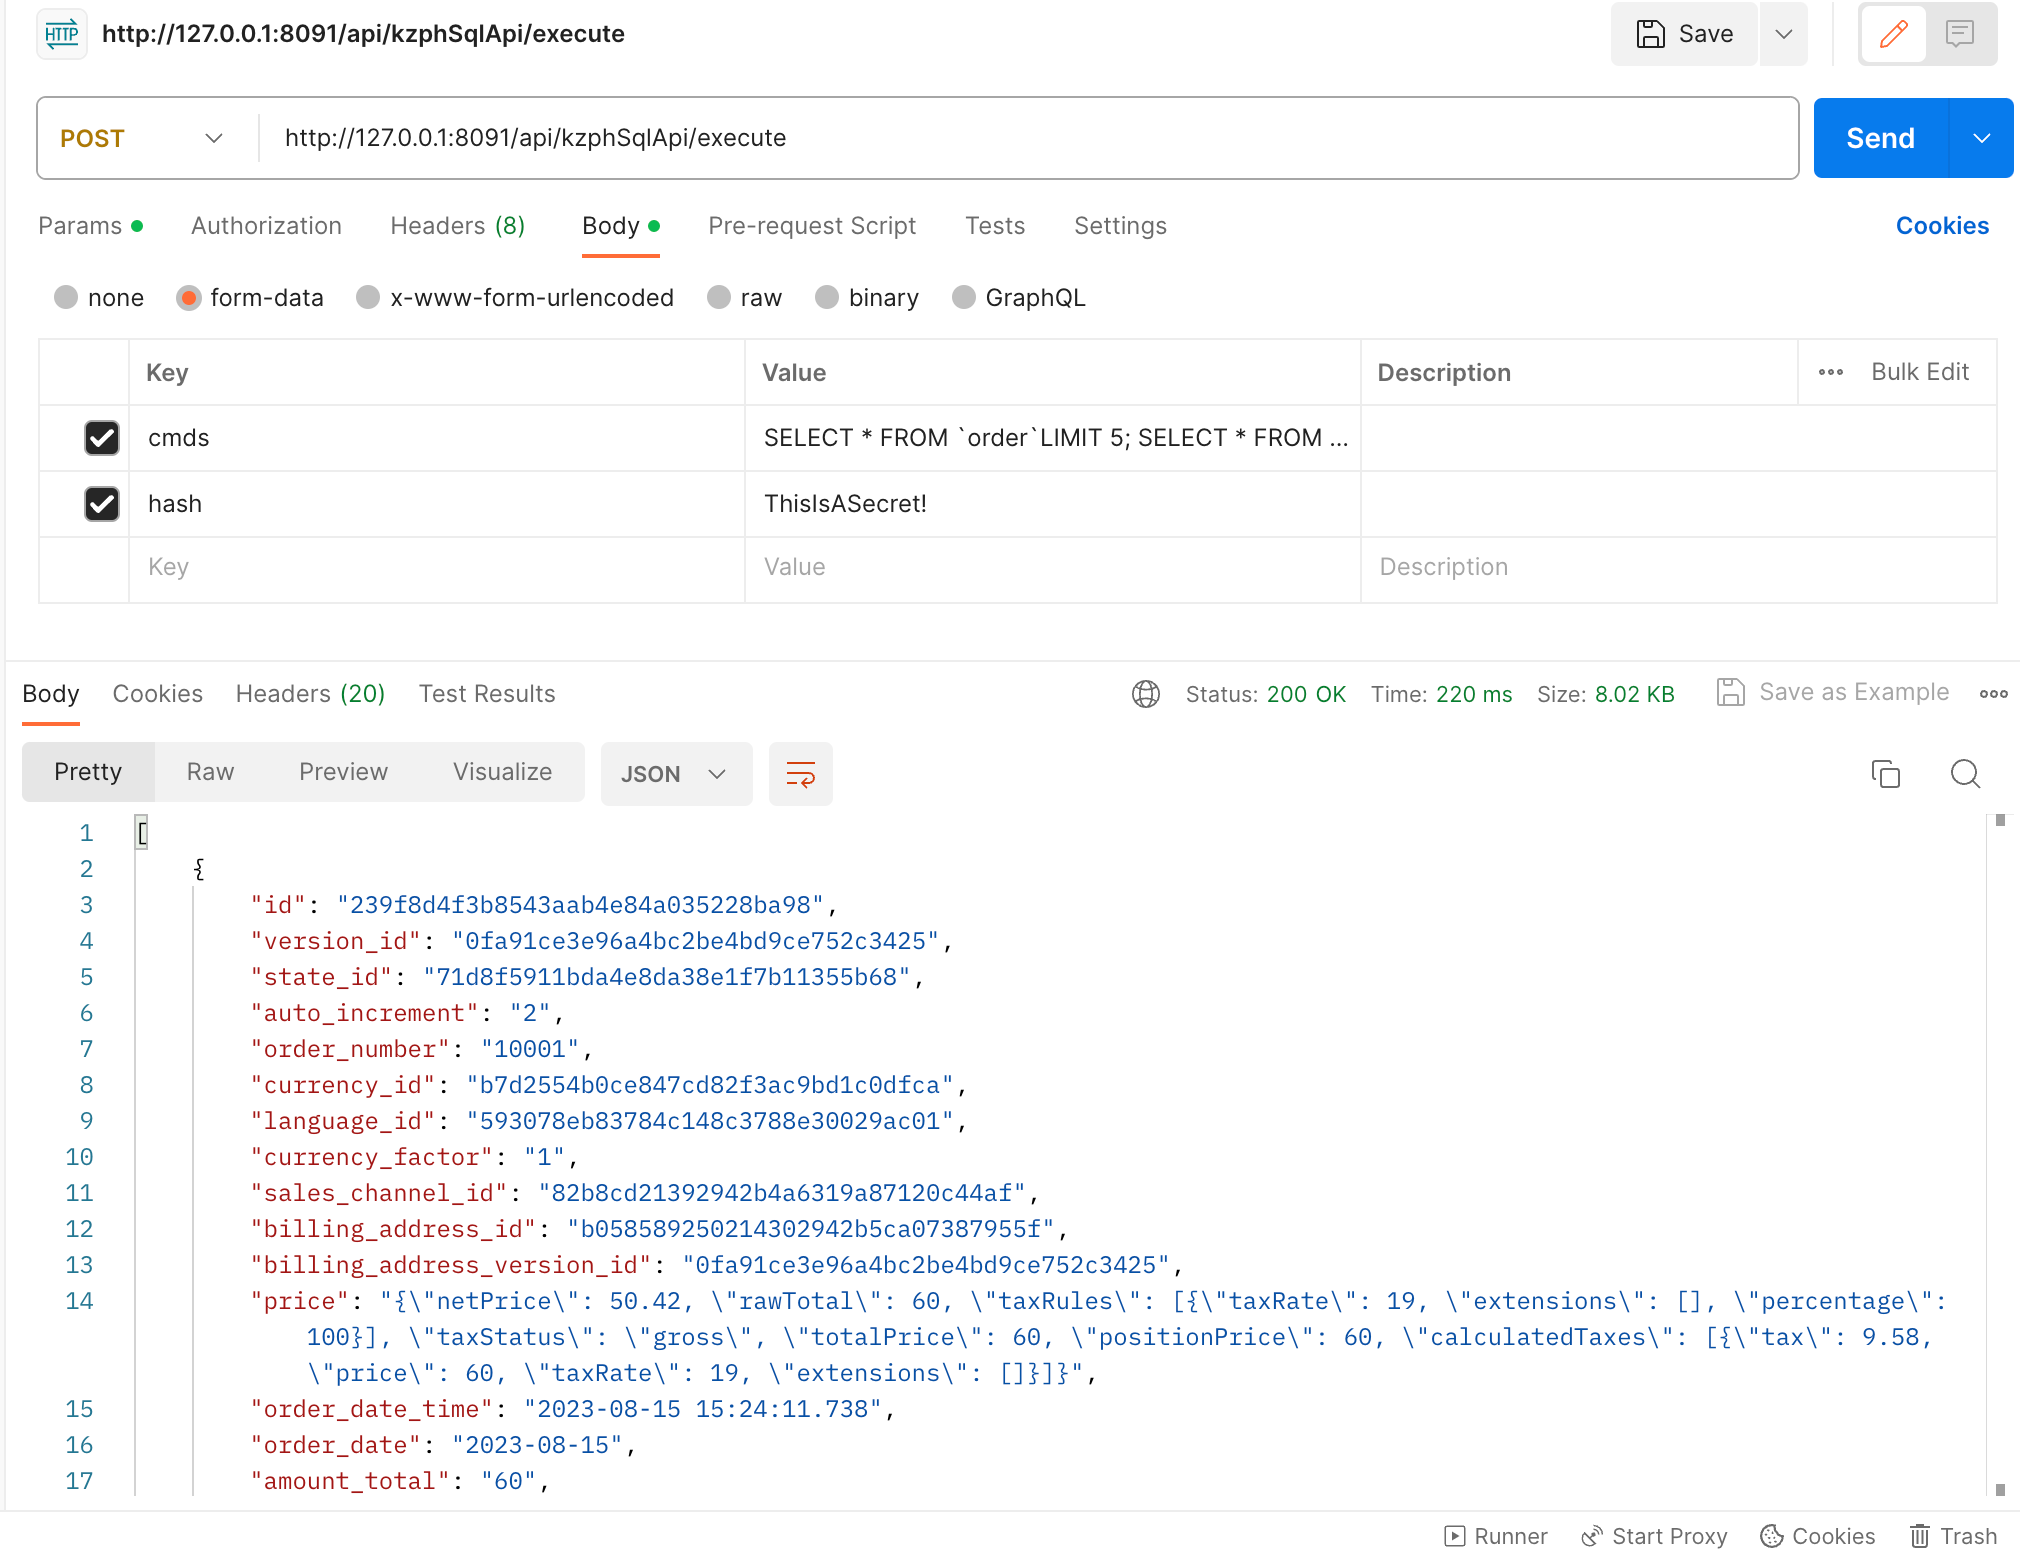Switch to response Body tab

tap(51, 694)
